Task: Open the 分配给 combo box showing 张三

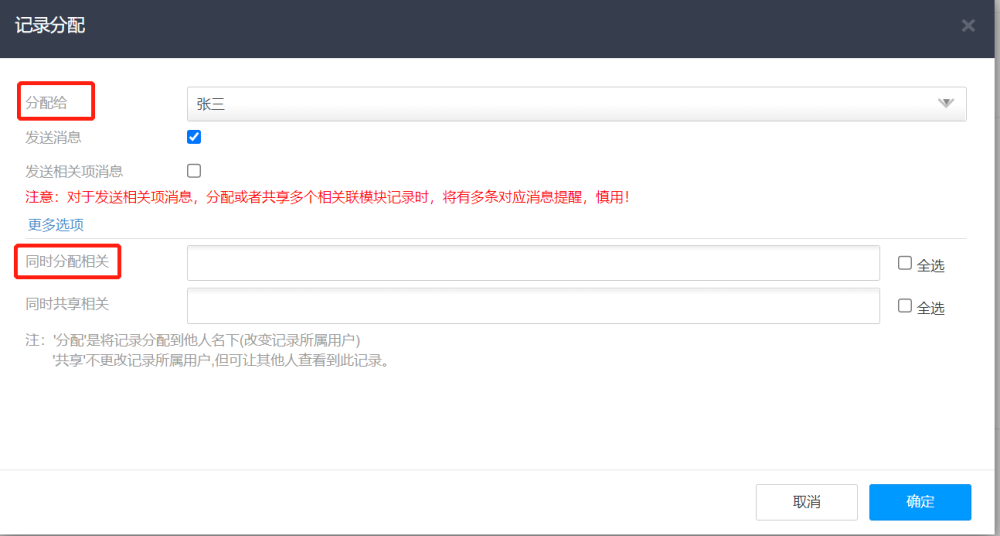Action: (577, 104)
